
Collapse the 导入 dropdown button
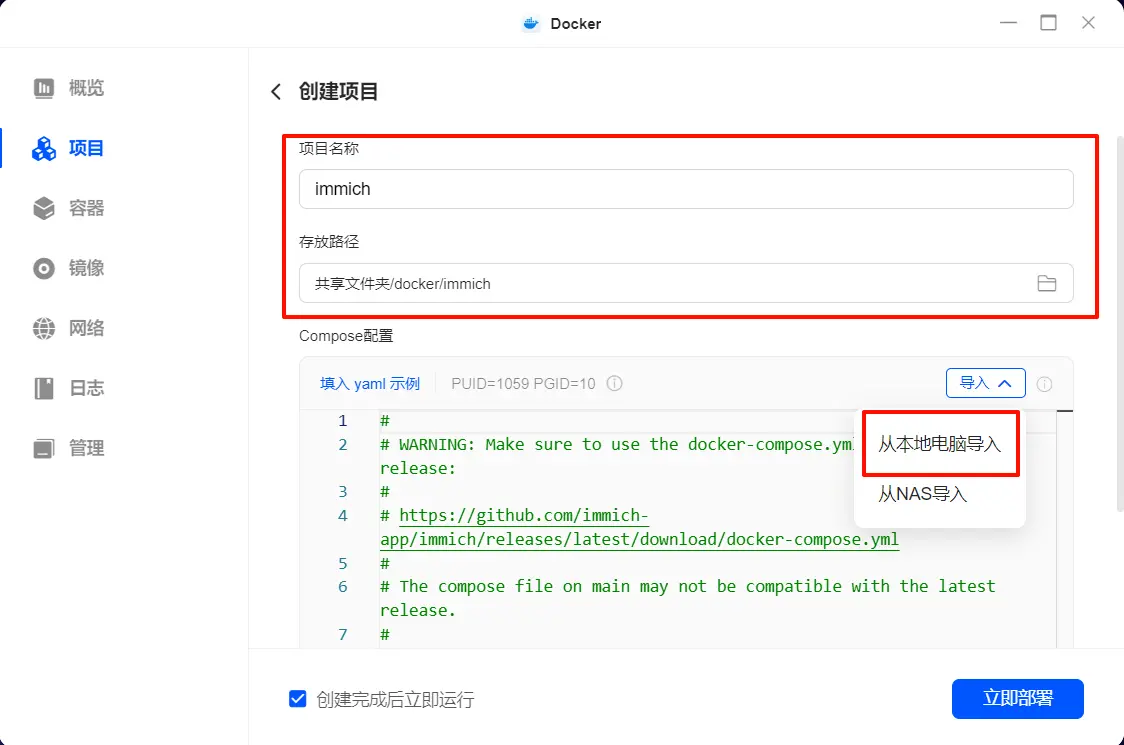point(985,383)
